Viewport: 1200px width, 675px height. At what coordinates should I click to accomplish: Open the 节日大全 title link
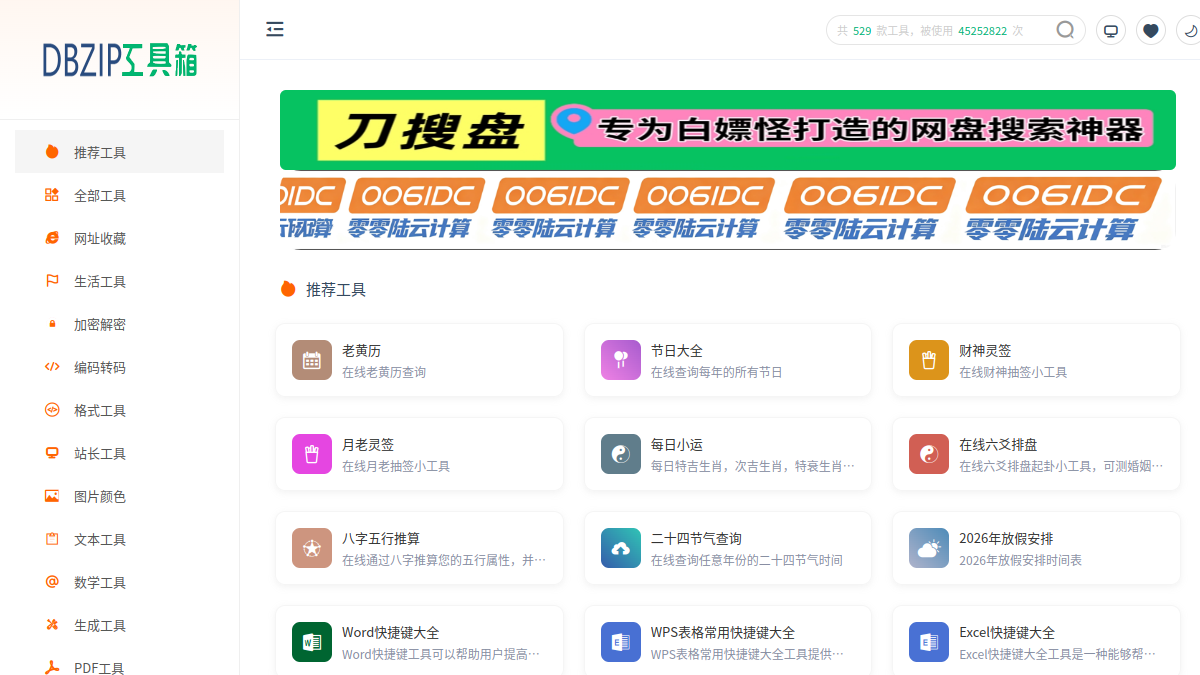pyautogui.click(x=677, y=351)
